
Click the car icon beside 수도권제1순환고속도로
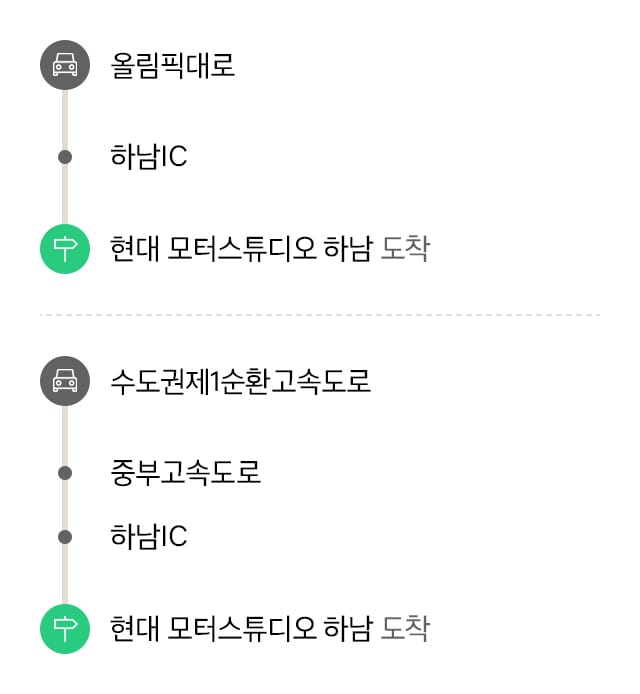click(x=65, y=380)
